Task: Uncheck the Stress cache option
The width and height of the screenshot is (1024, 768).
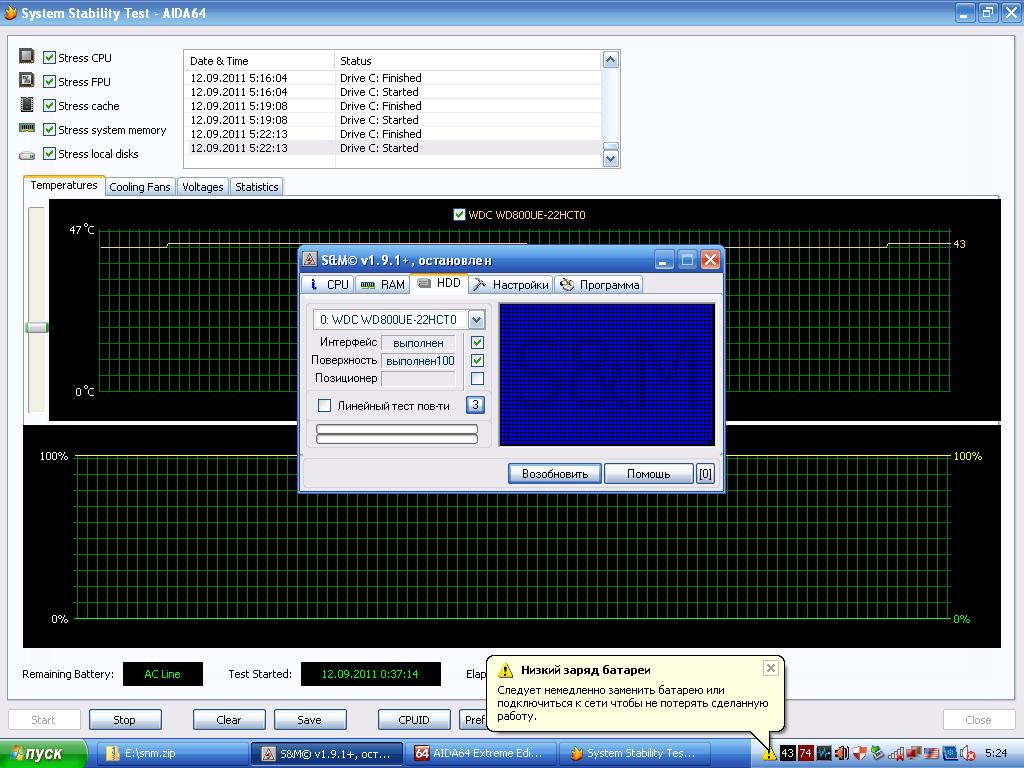Action: click(49, 106)
